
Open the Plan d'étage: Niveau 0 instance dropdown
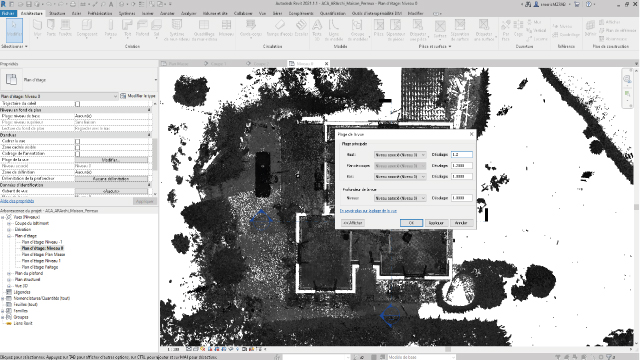coord(59,96)
